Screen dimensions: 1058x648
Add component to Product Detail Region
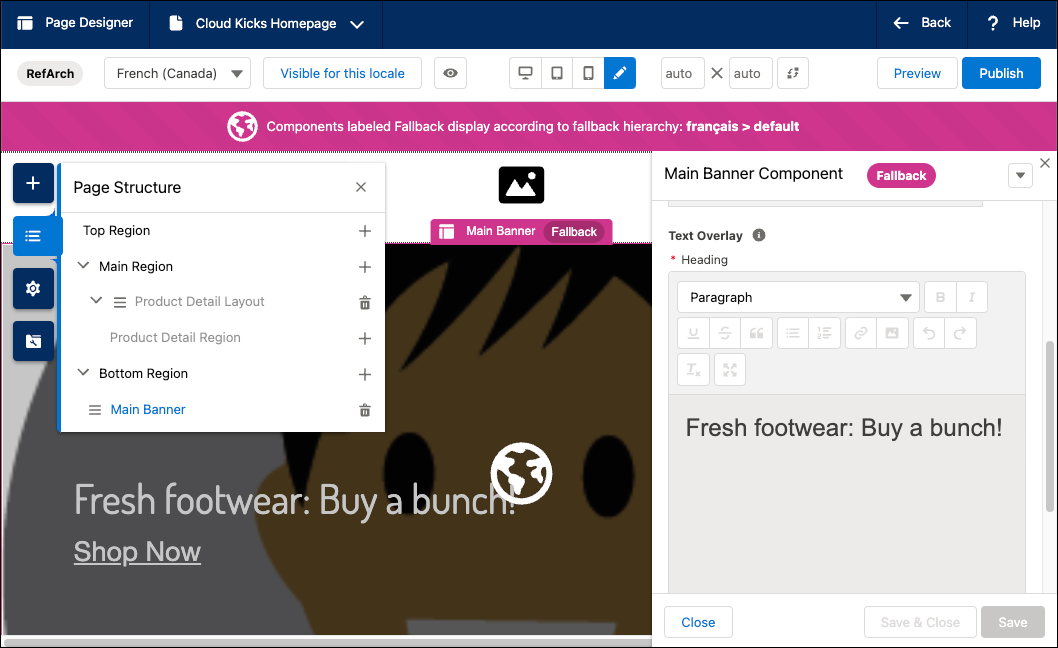[364, 338]
